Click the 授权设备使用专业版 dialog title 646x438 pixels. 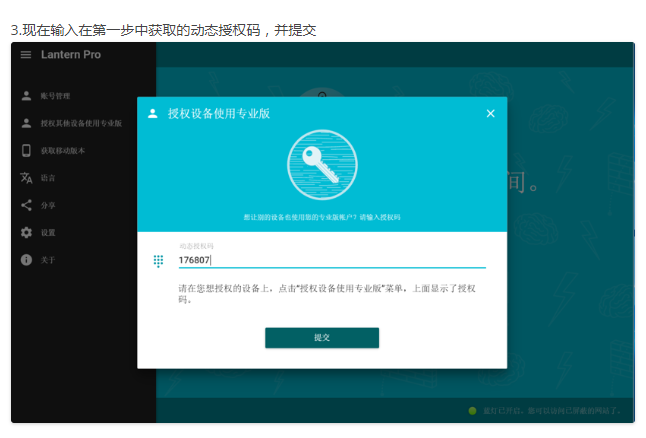coord(219,114)
